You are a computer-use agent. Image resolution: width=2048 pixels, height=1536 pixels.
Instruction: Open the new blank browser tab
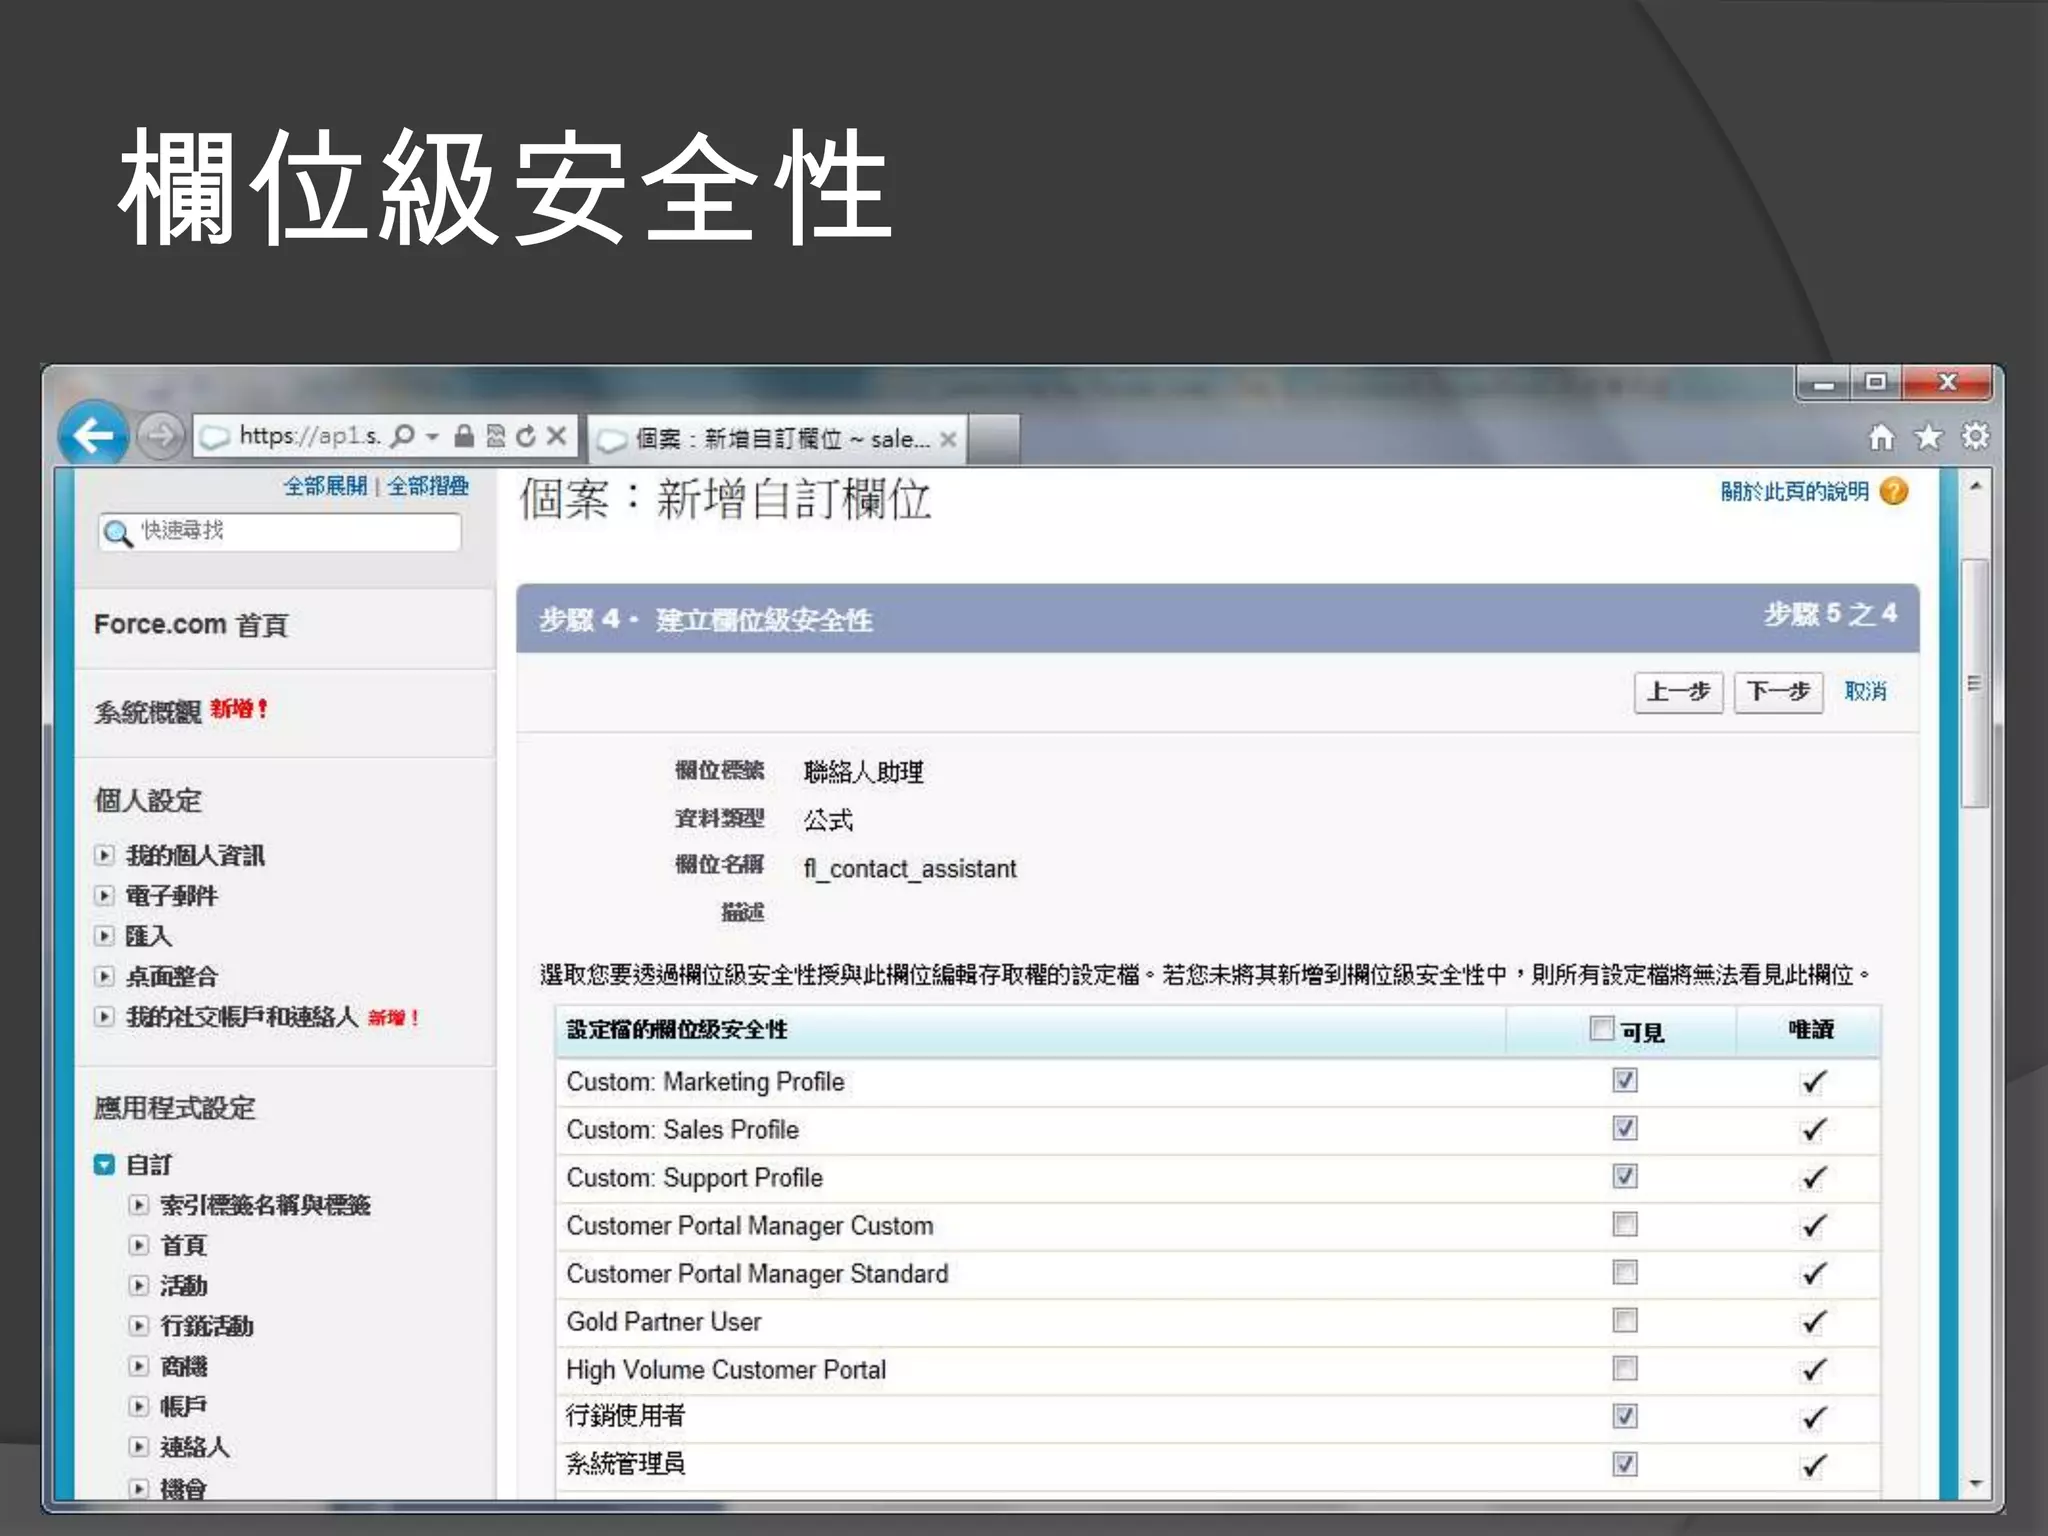tap(993, 439)
